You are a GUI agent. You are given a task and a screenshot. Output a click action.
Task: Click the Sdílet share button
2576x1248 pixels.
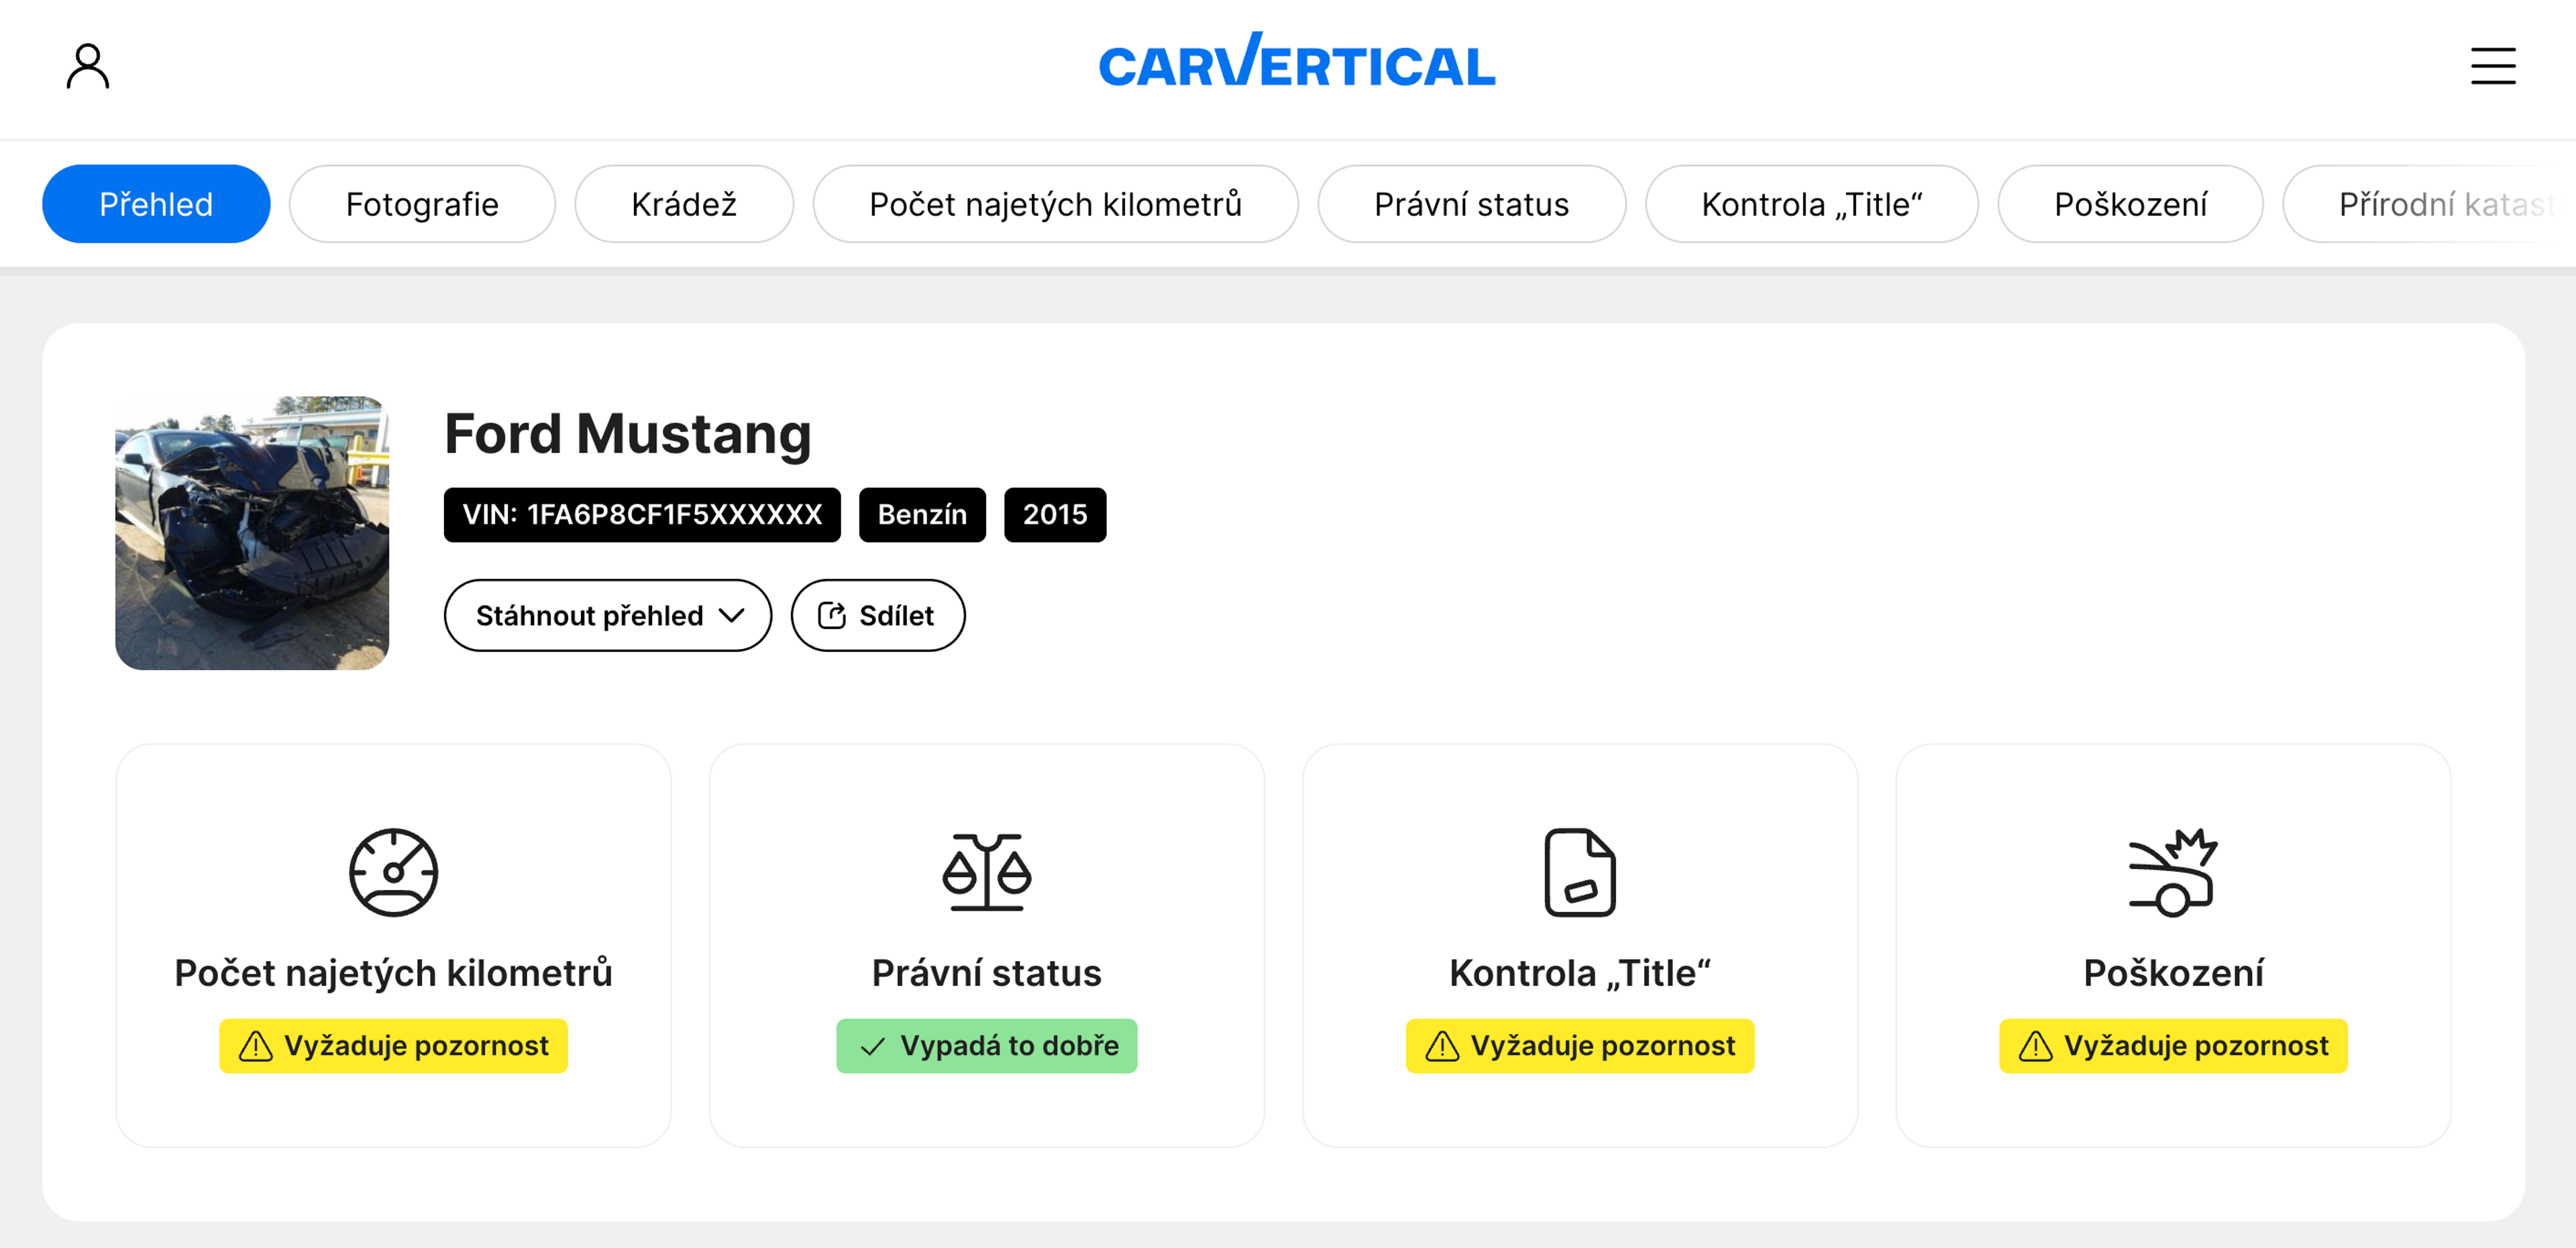tap(878, 615)
